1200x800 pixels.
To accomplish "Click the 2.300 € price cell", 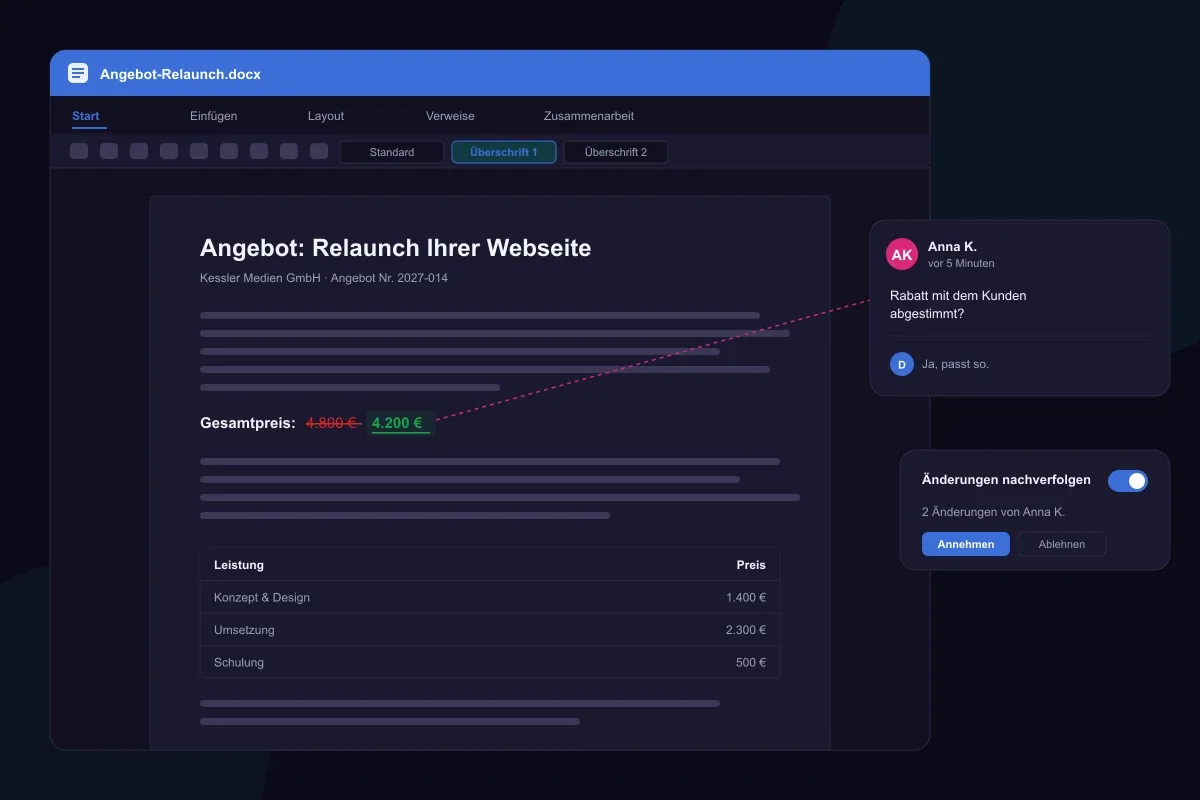I will (x=746, y=630).
